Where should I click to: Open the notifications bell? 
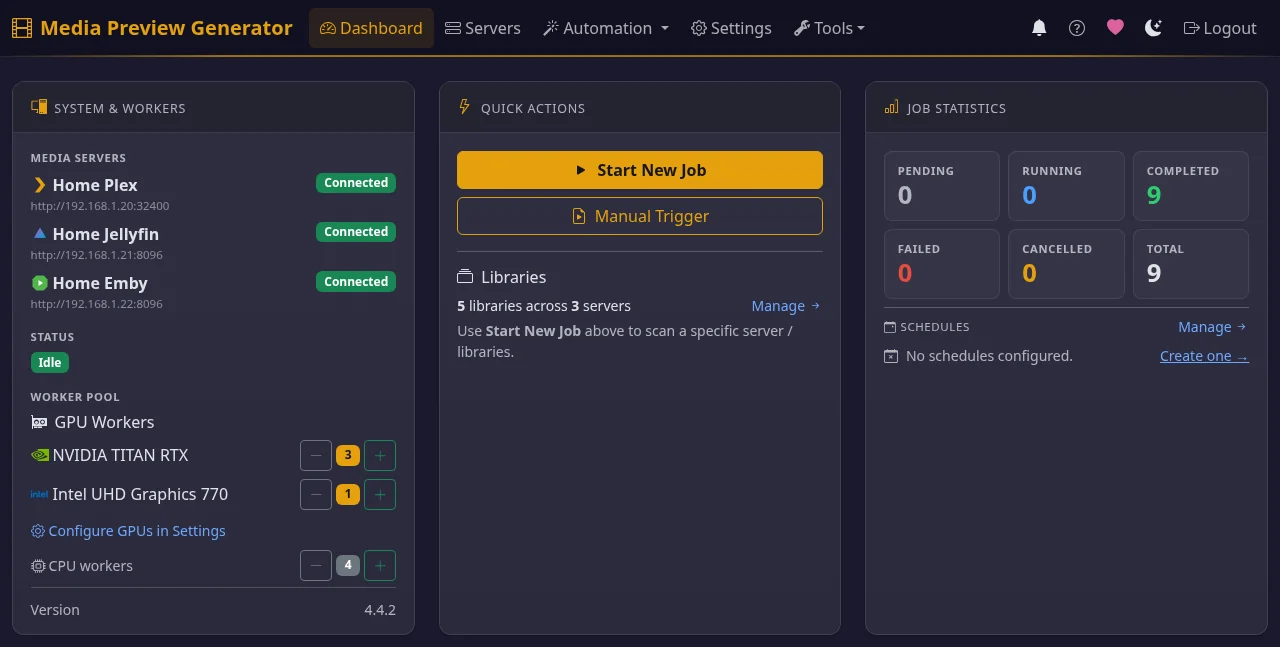click(x=1039, y=28)
